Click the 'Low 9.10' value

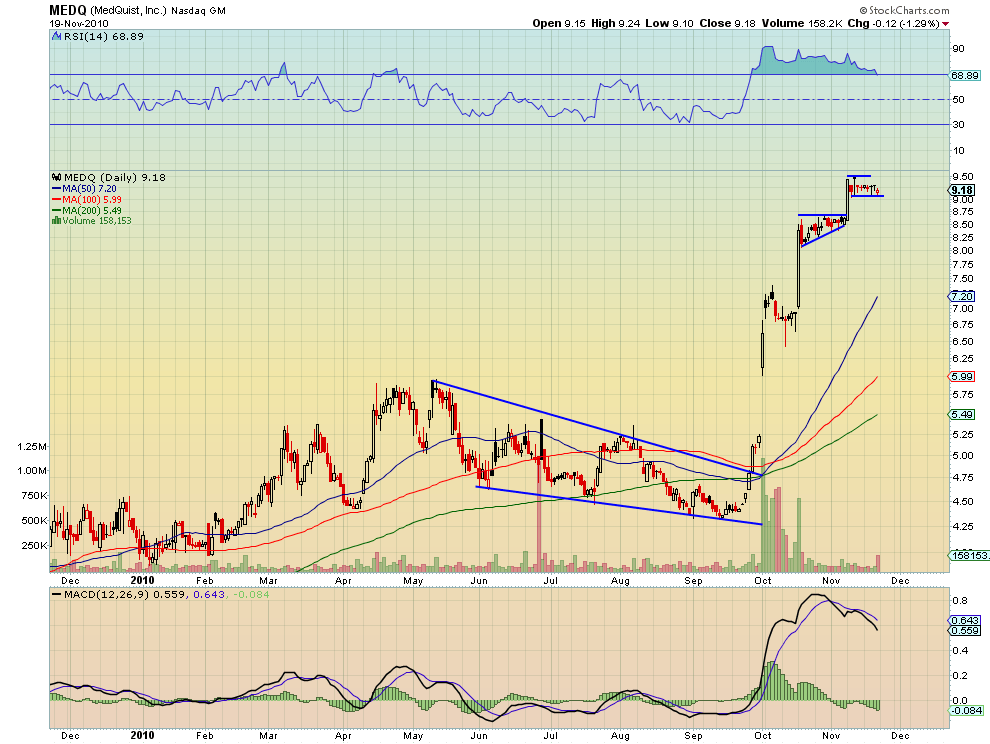(669, 23)
